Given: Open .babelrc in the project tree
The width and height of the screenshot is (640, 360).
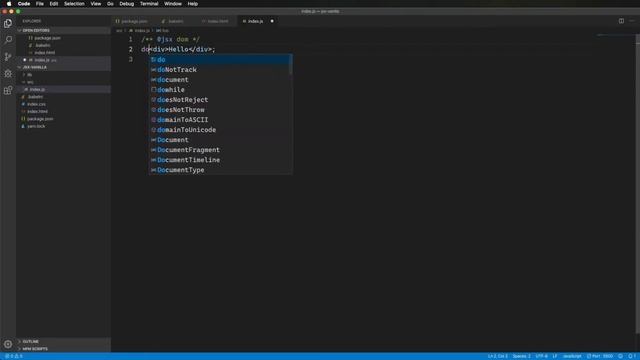Looking at the screenshot, I should 63,97.
